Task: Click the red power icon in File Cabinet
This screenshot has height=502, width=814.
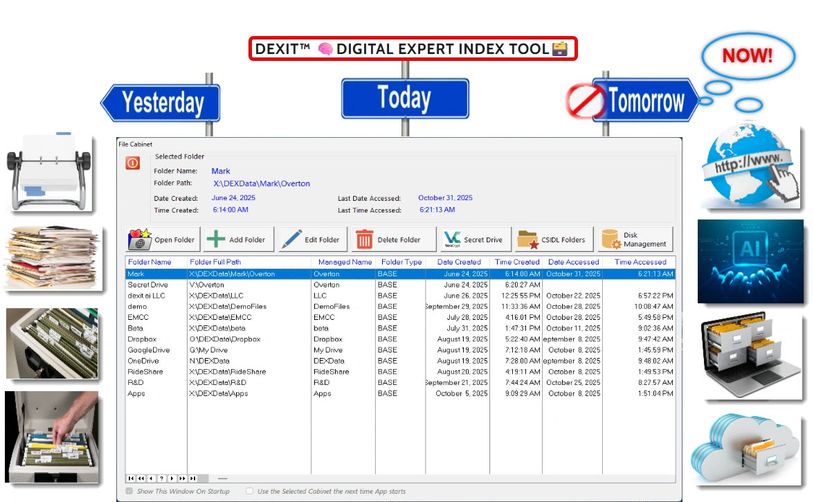Action: tap(133, 163)
